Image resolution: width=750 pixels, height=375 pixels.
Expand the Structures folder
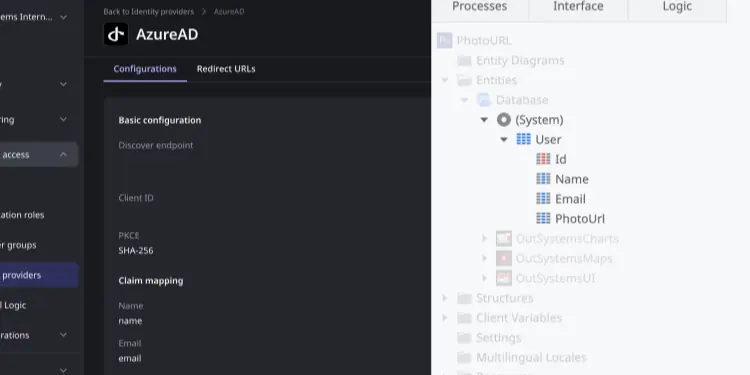(445, 298)
